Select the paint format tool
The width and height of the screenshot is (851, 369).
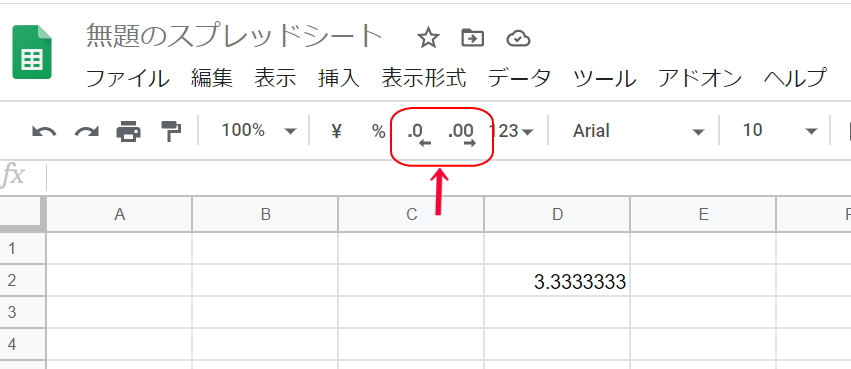click(172, 131)
